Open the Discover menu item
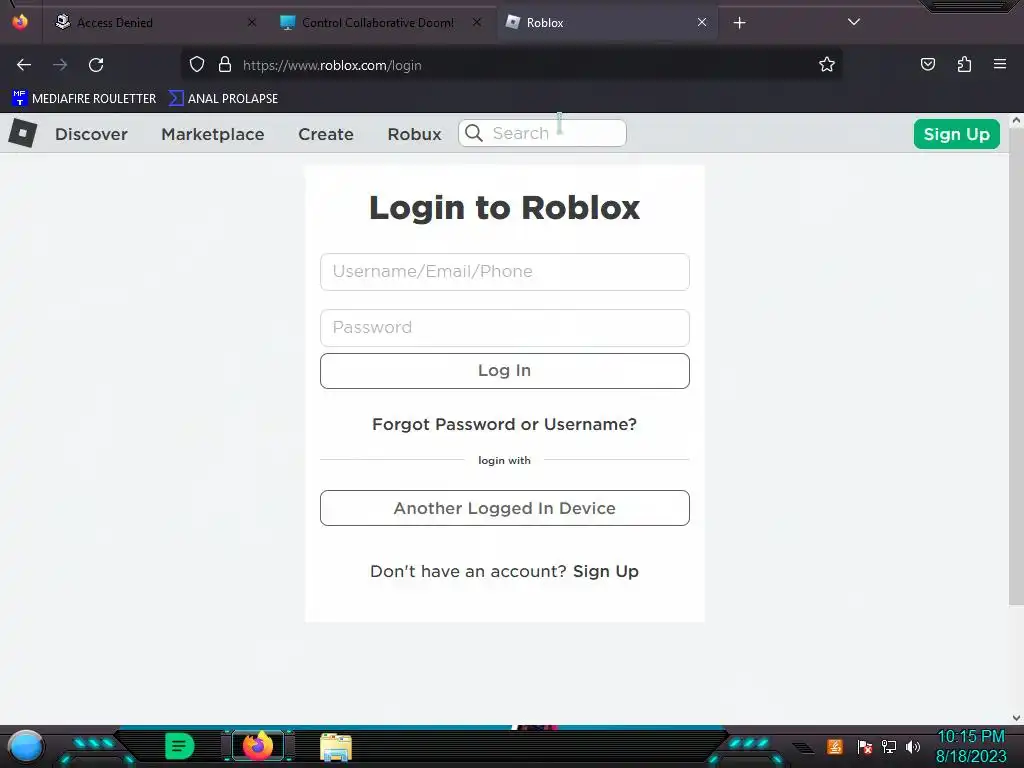 (91, 134)
